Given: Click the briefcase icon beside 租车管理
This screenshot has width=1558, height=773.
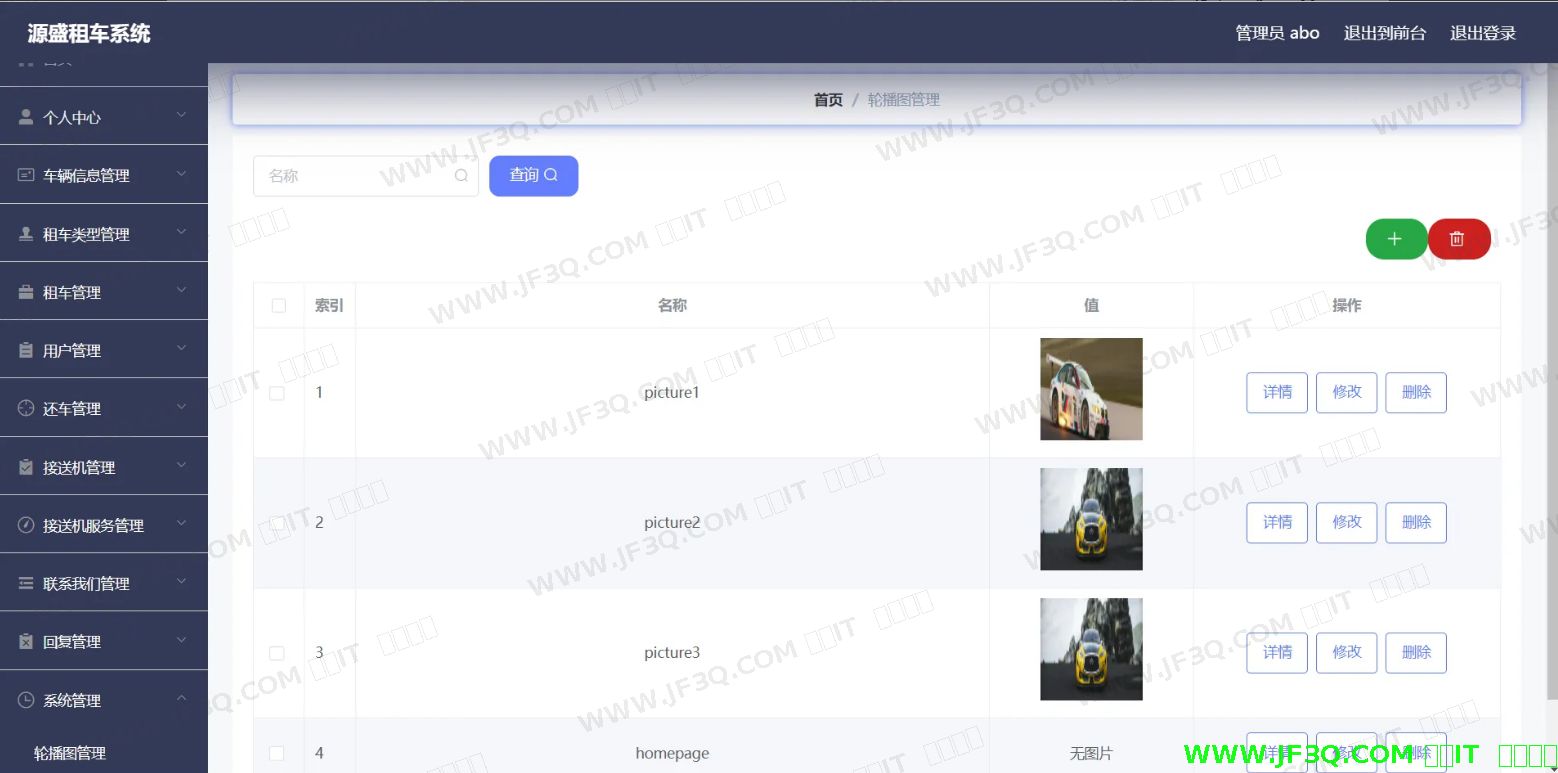Looking at the screenshot, I should point(26,292).
